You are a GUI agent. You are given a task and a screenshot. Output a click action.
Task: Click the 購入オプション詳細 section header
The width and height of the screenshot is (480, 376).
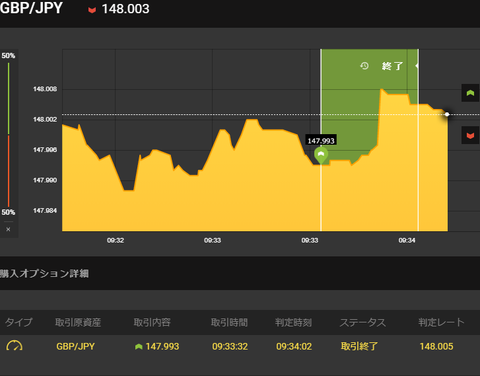(x=44, y=274)
